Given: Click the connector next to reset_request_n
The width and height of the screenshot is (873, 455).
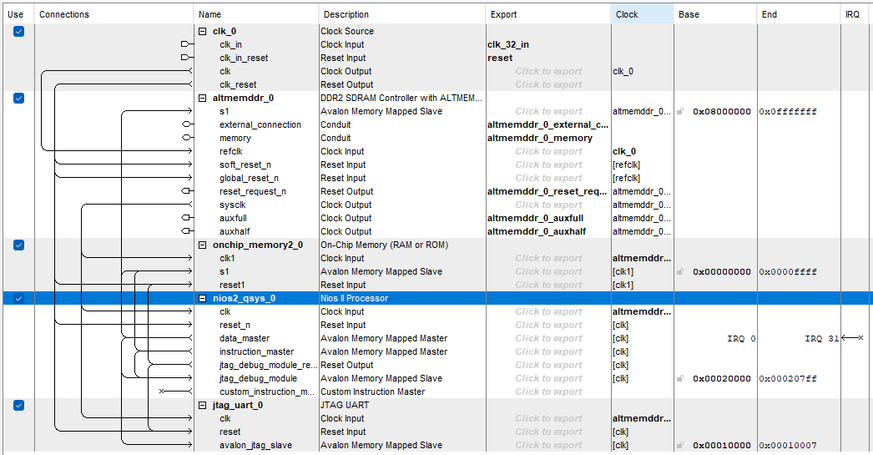Looking at the screenshot, I should coord(188,191).
